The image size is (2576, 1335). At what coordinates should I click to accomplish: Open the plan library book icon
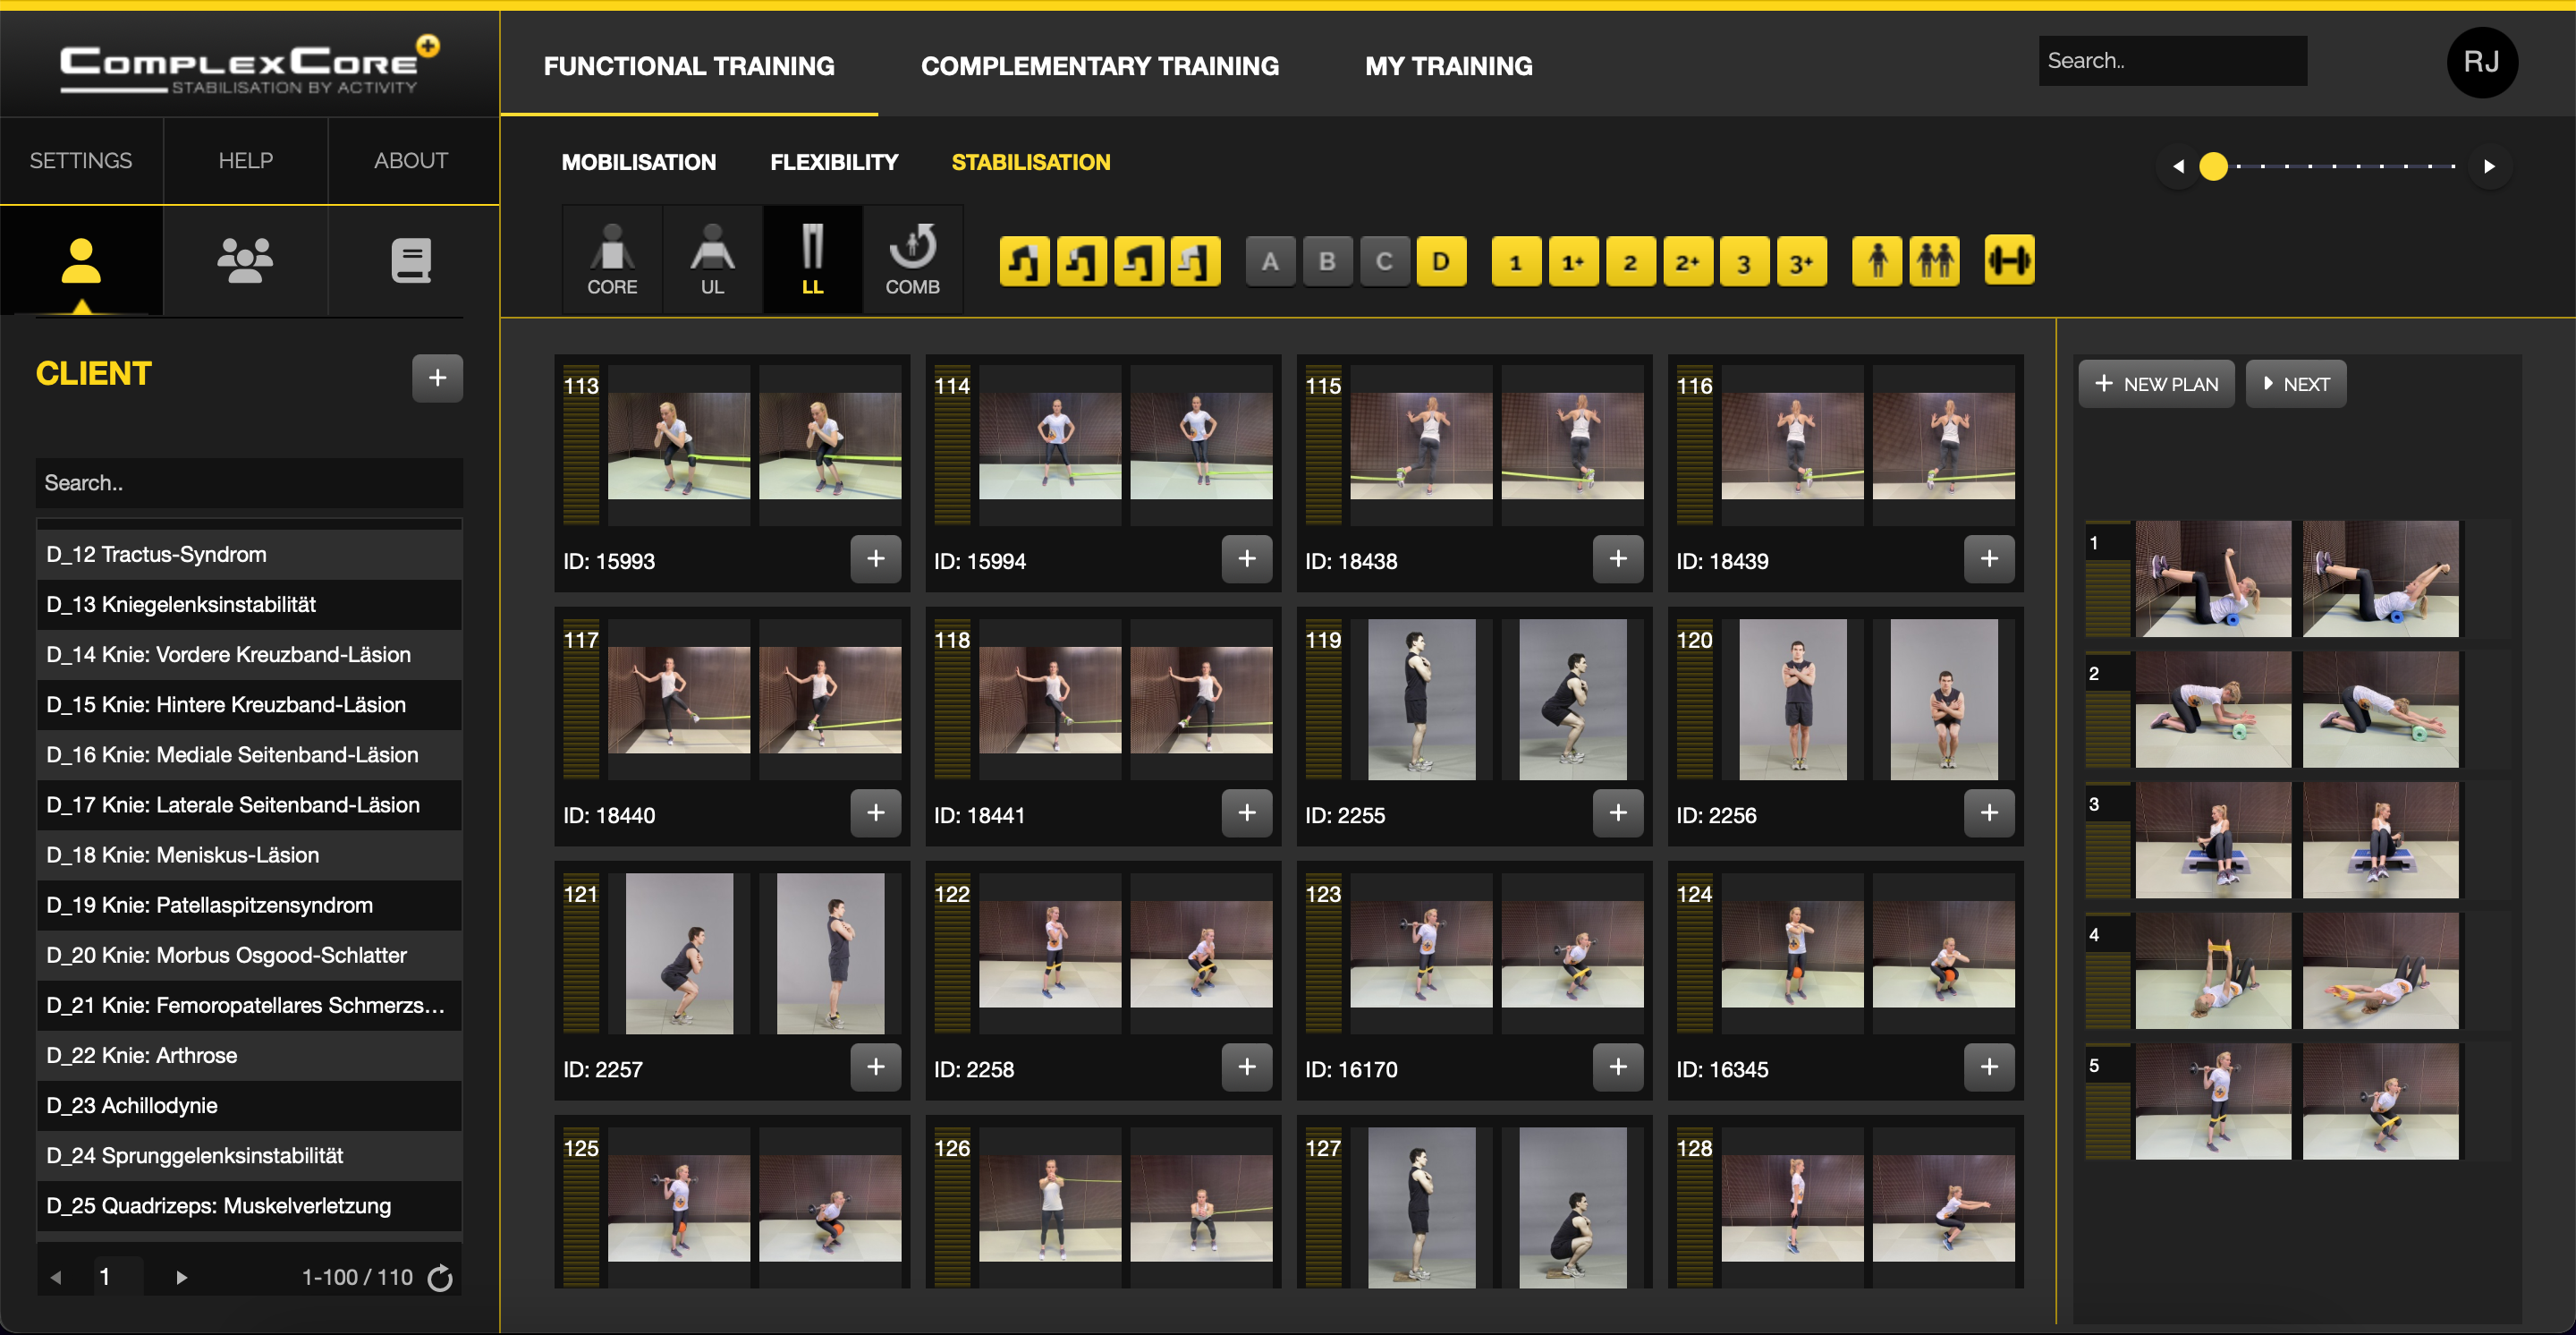click(411, 261)
